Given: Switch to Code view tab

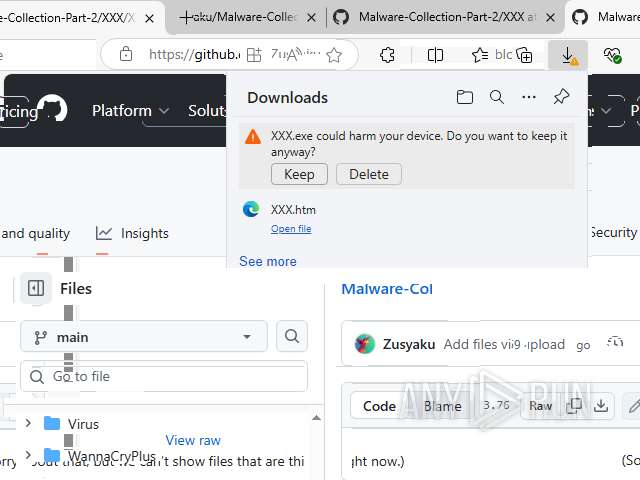Looking at the screenshot, I should pyautogui.click(x=379, y=406).
